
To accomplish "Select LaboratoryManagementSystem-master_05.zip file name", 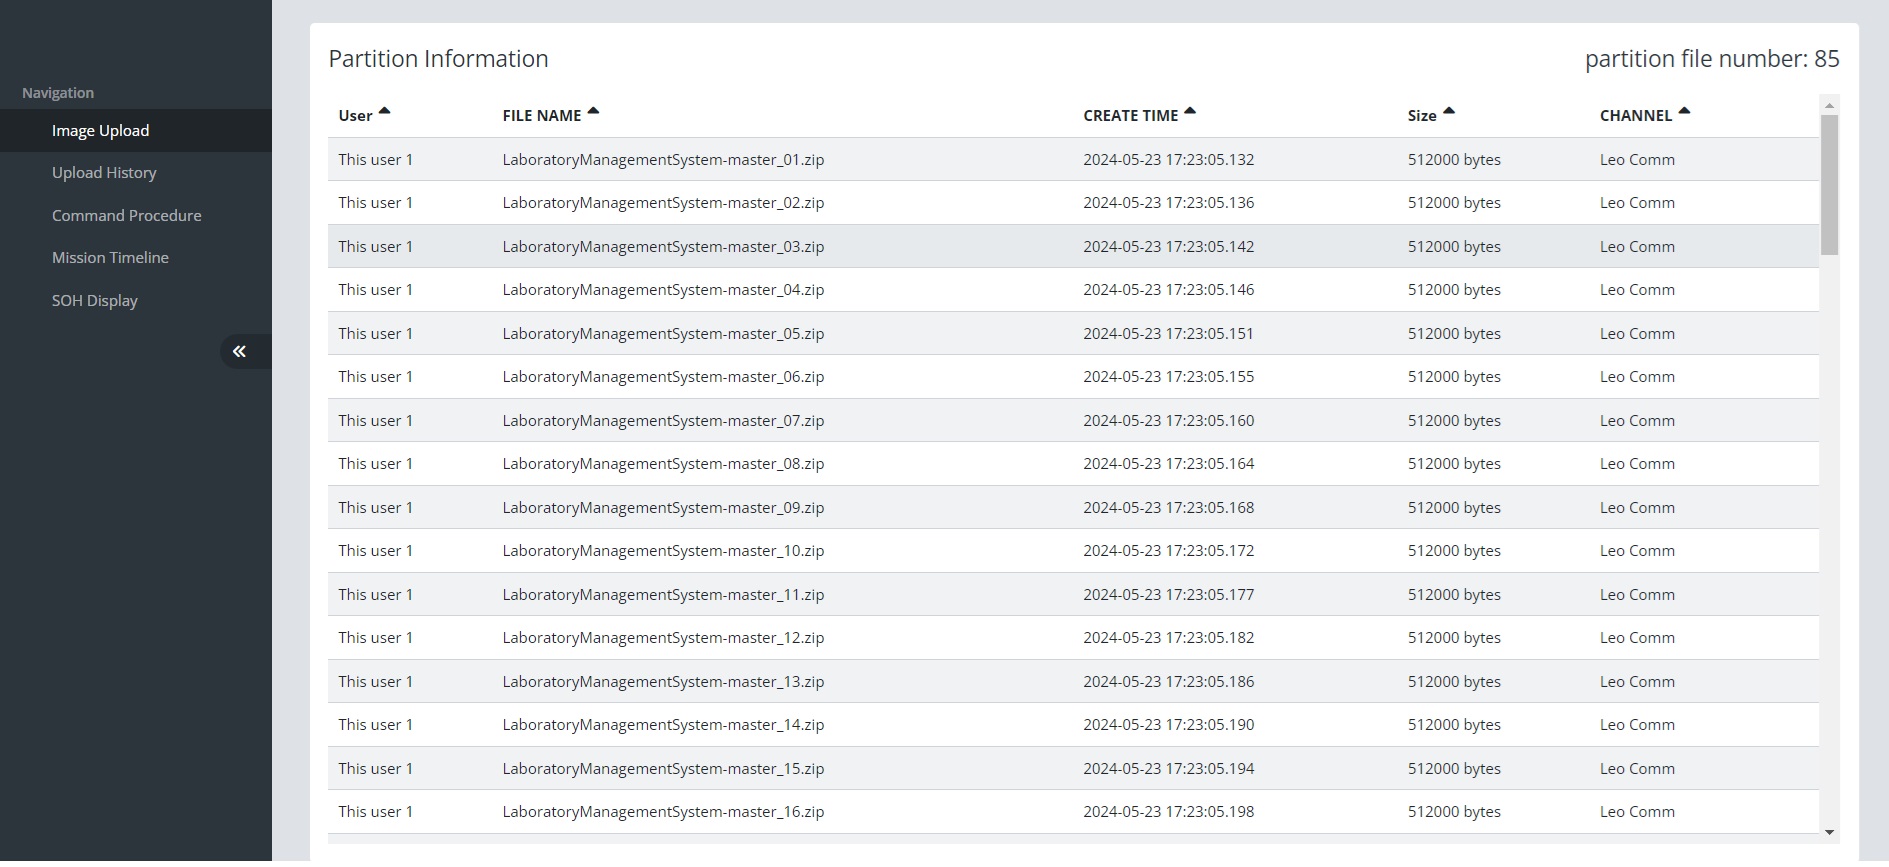I will tap(663, 334).
